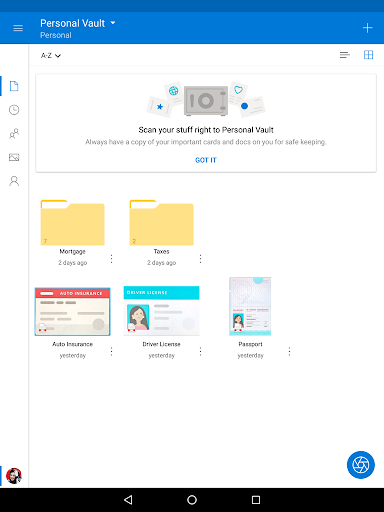Expand the A-Z sort dropdown
The image size is (384, 512).
click(x=51, y=55)
